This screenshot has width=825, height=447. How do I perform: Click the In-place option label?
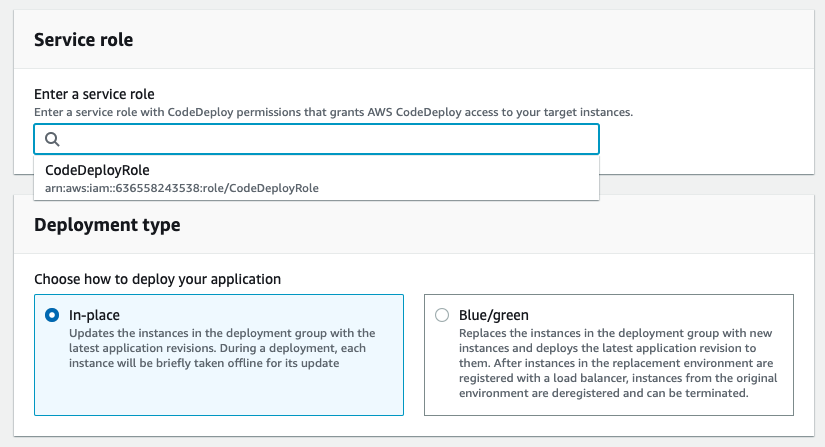94,315
